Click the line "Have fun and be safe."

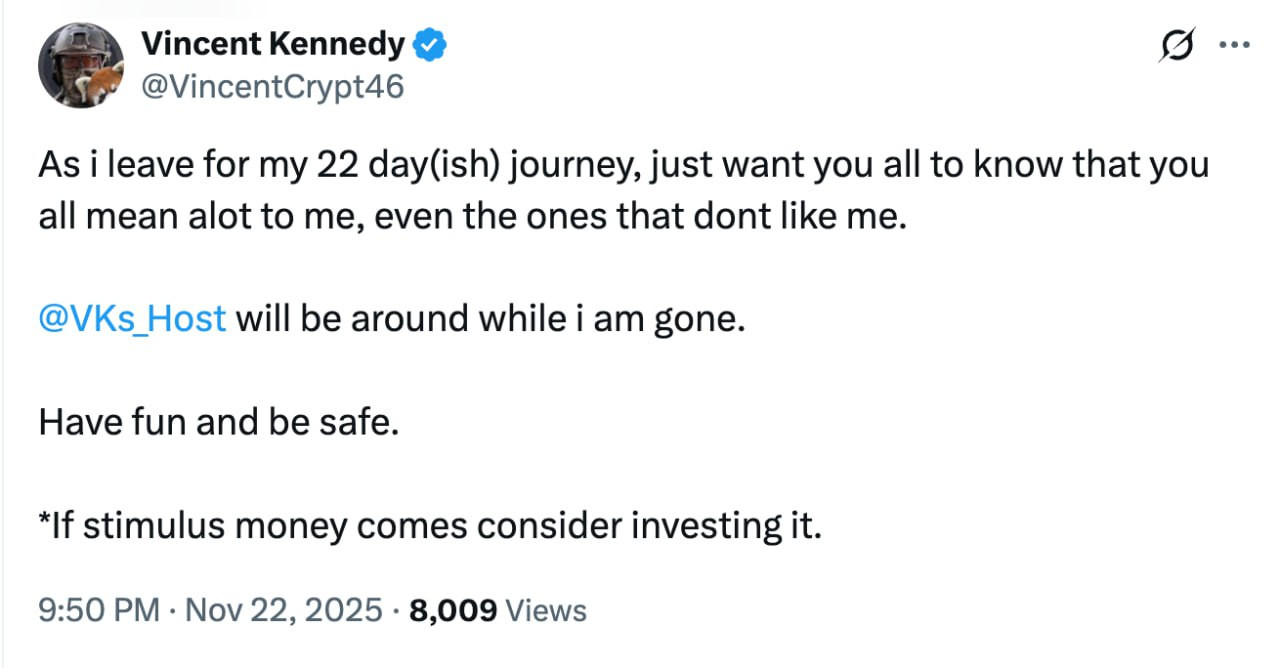219,422
